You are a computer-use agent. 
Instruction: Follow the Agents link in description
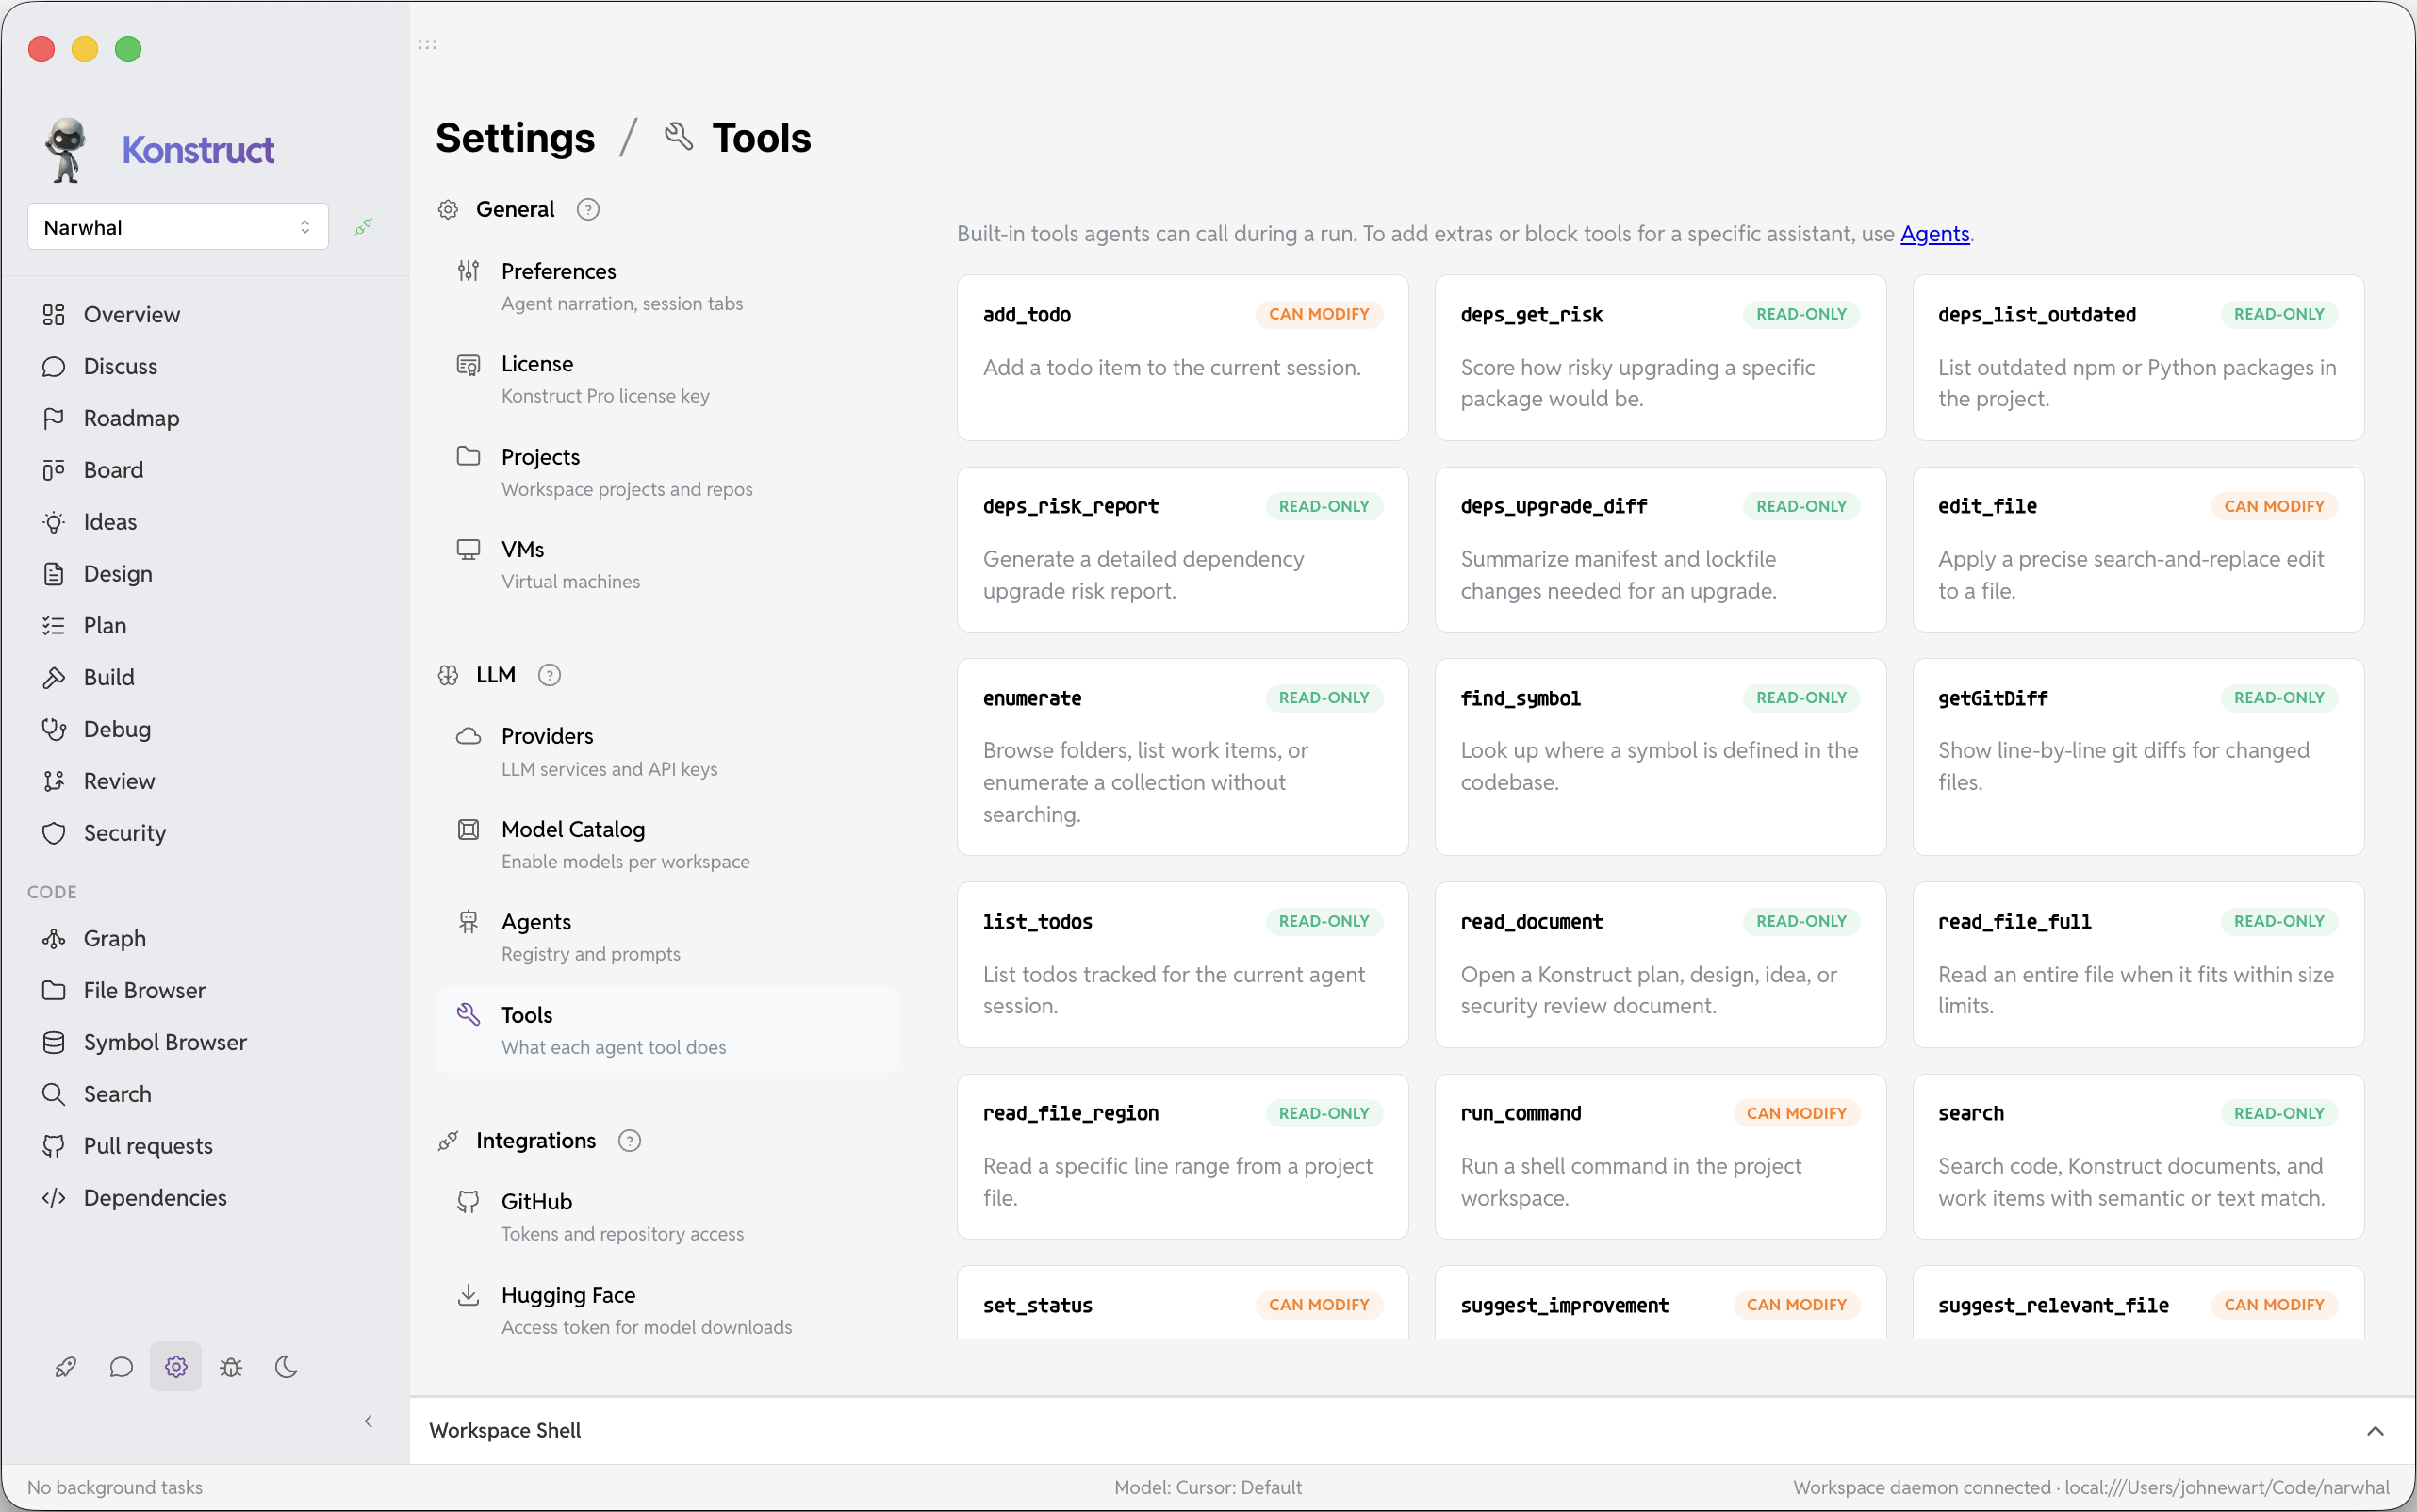point(1934,233)
